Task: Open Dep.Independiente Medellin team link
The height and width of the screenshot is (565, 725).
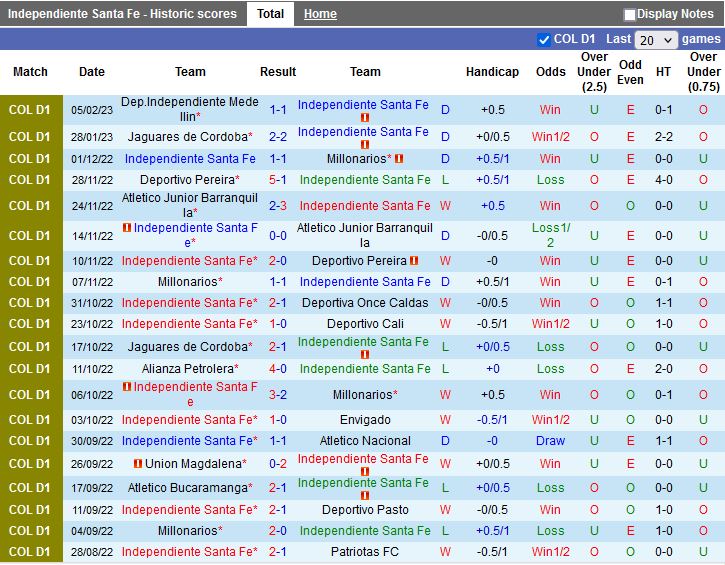Action: (x=190, y=109)
